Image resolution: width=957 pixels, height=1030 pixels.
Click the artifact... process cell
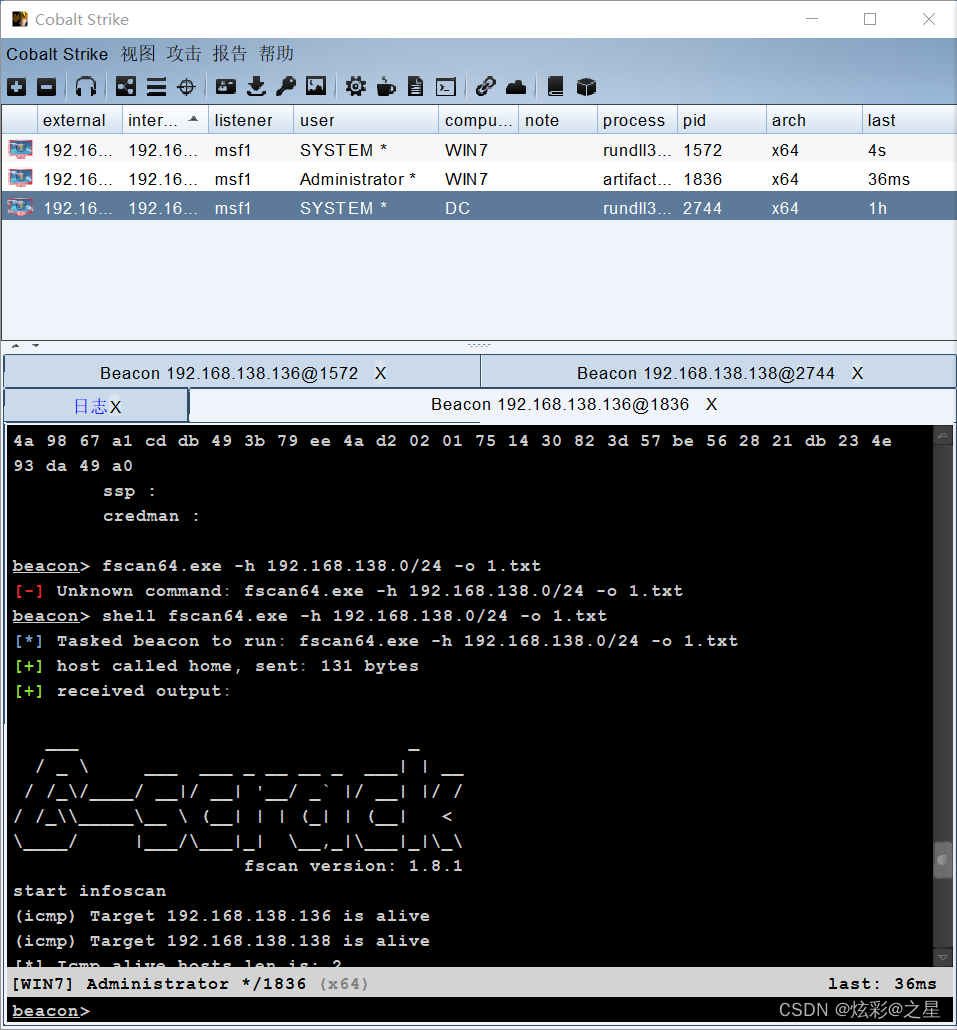point(636,179)
